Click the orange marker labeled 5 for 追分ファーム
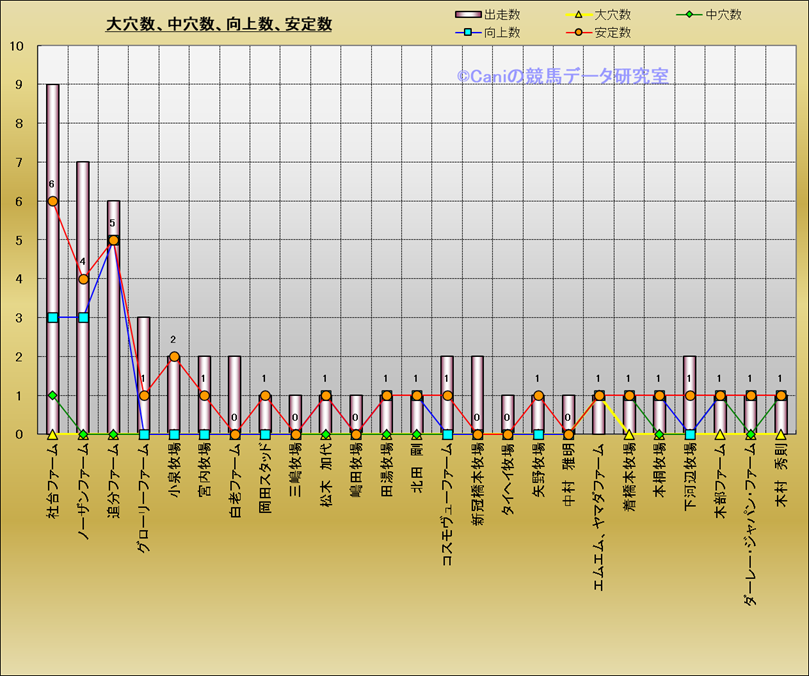 coord(113,240)
